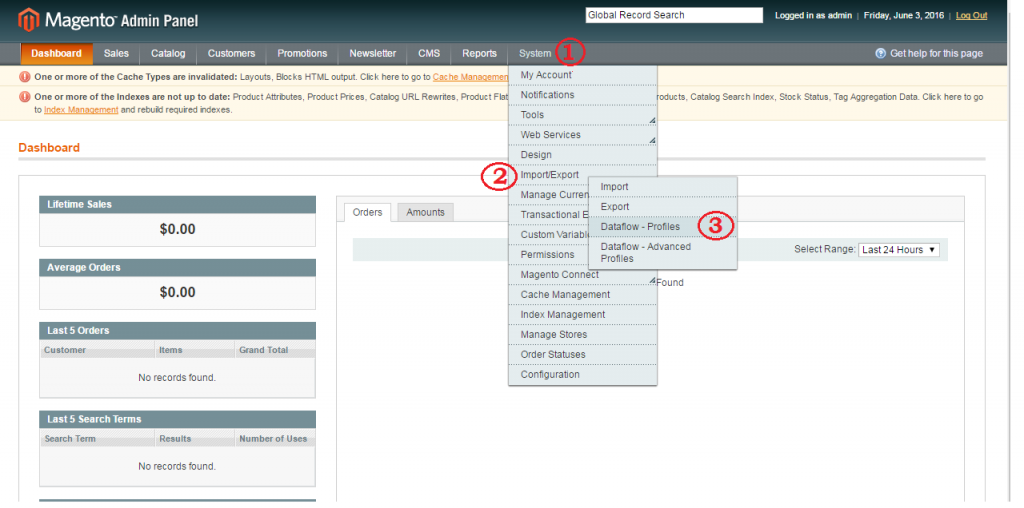Choose Export in the submenu

pyautogui.click(x=663, y=207)
